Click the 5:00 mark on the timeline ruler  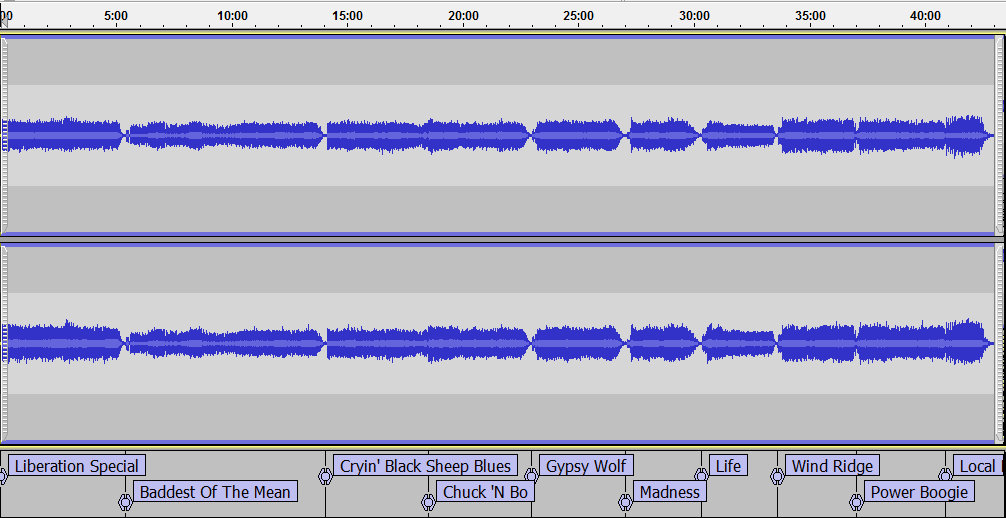pyautogui.click(x=115, y=15)
